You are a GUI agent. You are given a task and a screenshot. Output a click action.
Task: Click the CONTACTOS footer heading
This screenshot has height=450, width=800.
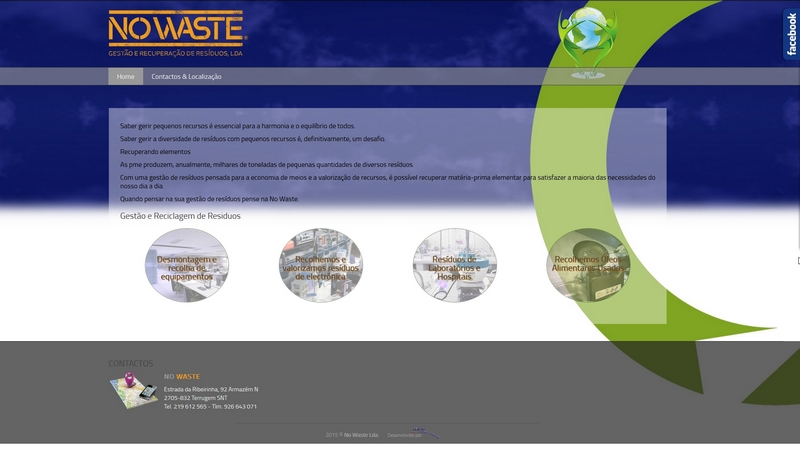(x=131, y=363)
